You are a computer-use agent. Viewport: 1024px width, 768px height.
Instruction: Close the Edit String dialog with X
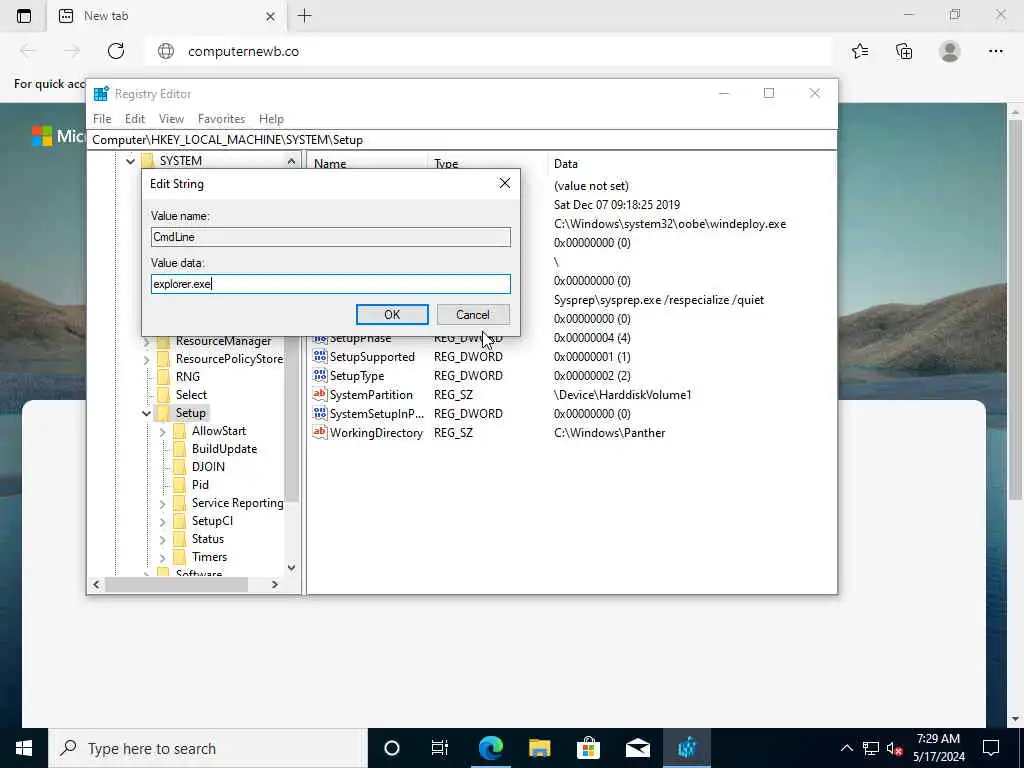click(505, 184)
